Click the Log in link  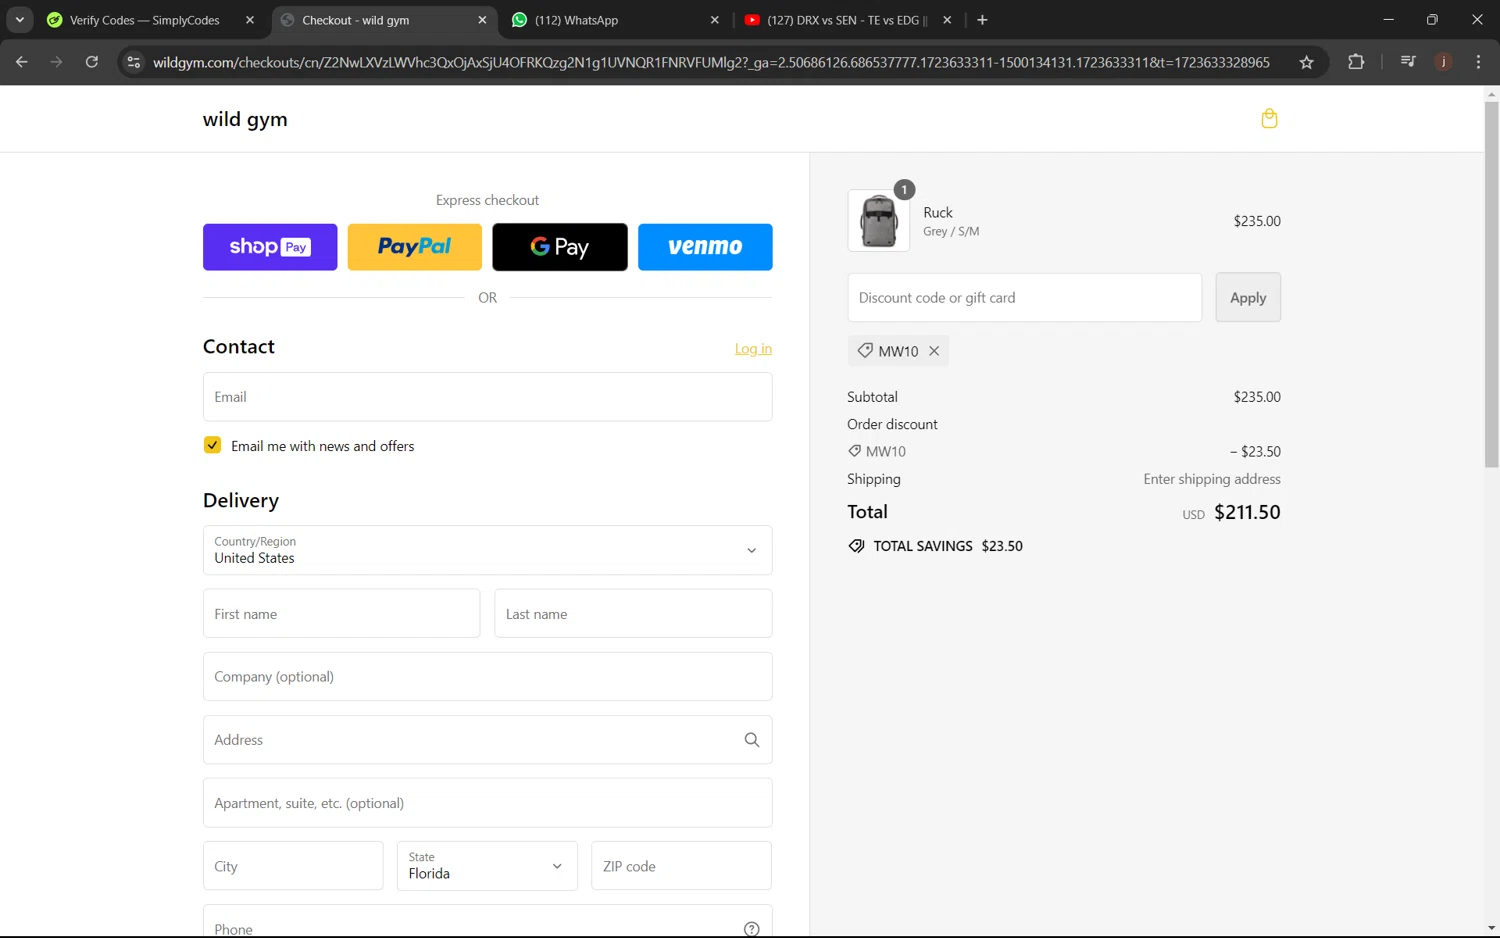[x=753, y=349]
